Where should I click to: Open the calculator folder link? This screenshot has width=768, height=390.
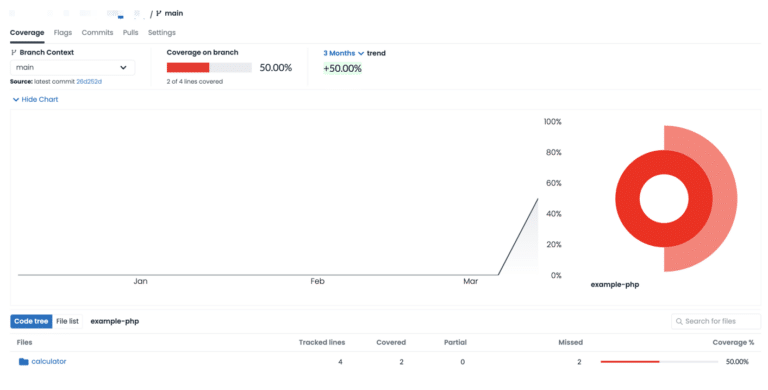pos(48,362)
